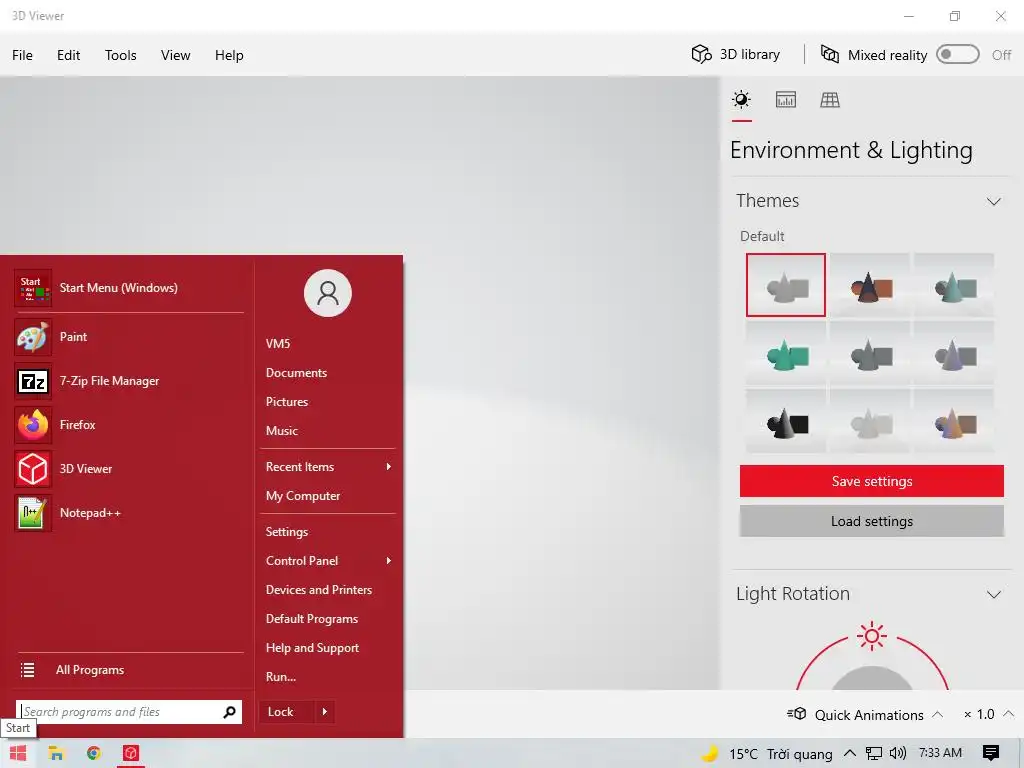
Task: Select the default gray theme thumbnail
Action: [x=786, y=285]
